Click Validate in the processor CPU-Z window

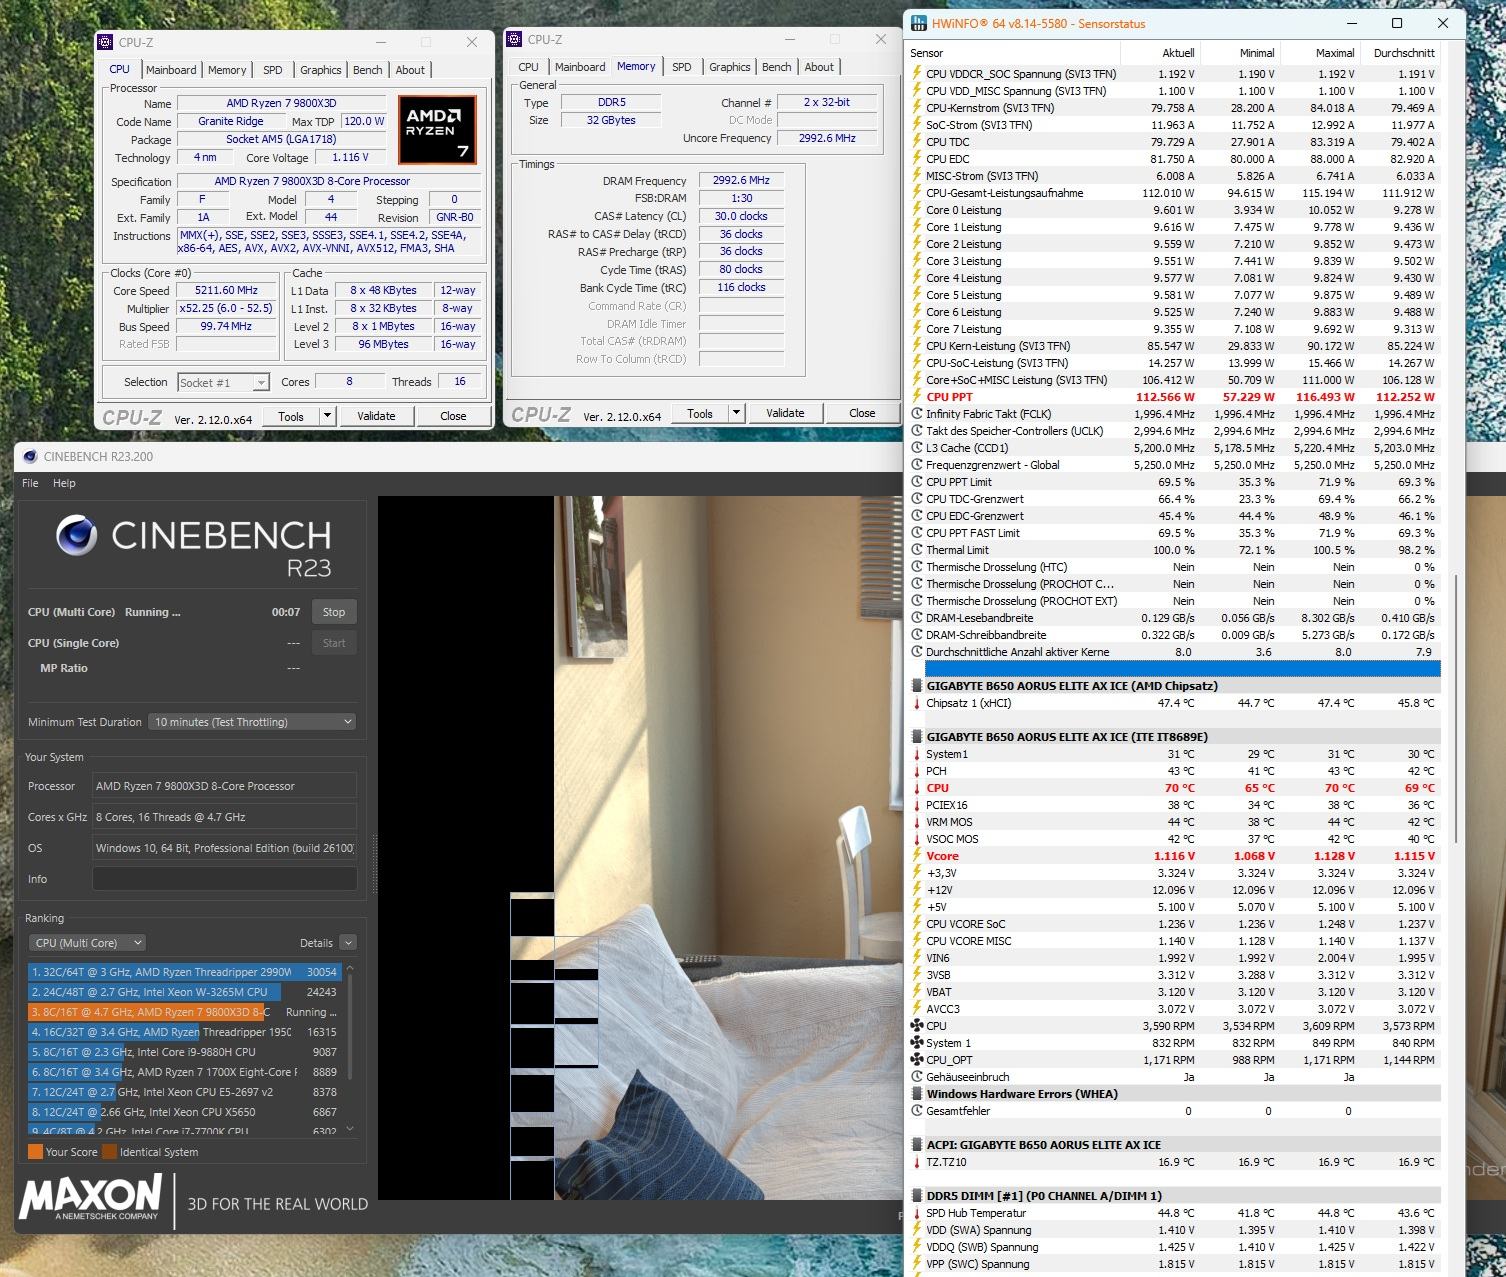click(376, 416)
